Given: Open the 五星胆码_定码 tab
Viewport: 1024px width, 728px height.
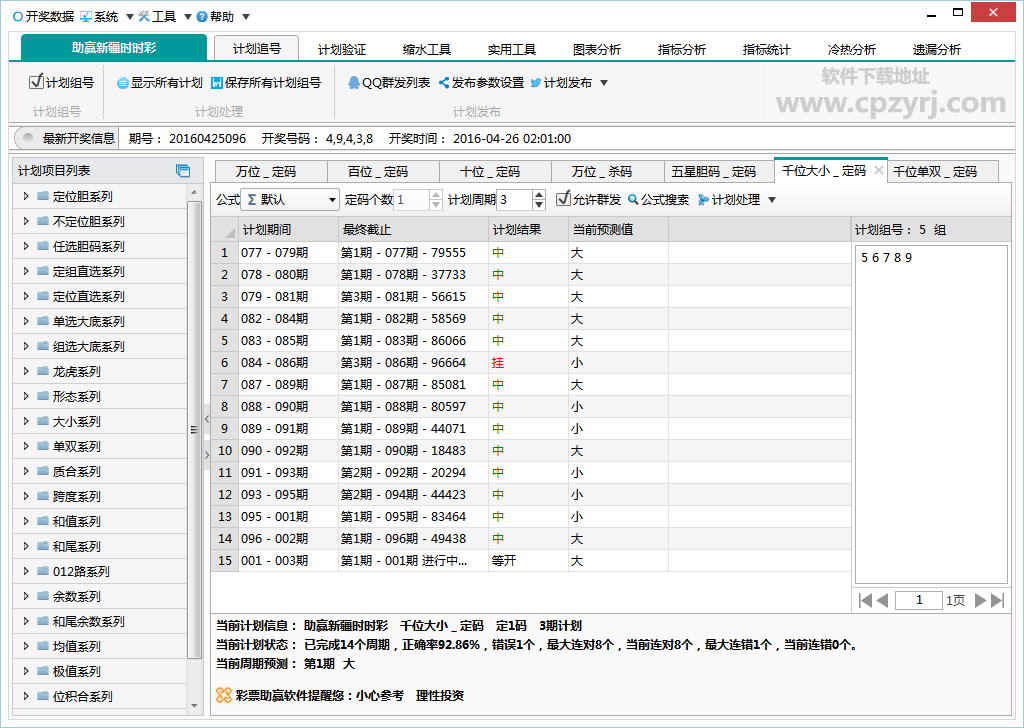Looking at the screenshot, I should point(719,171).
